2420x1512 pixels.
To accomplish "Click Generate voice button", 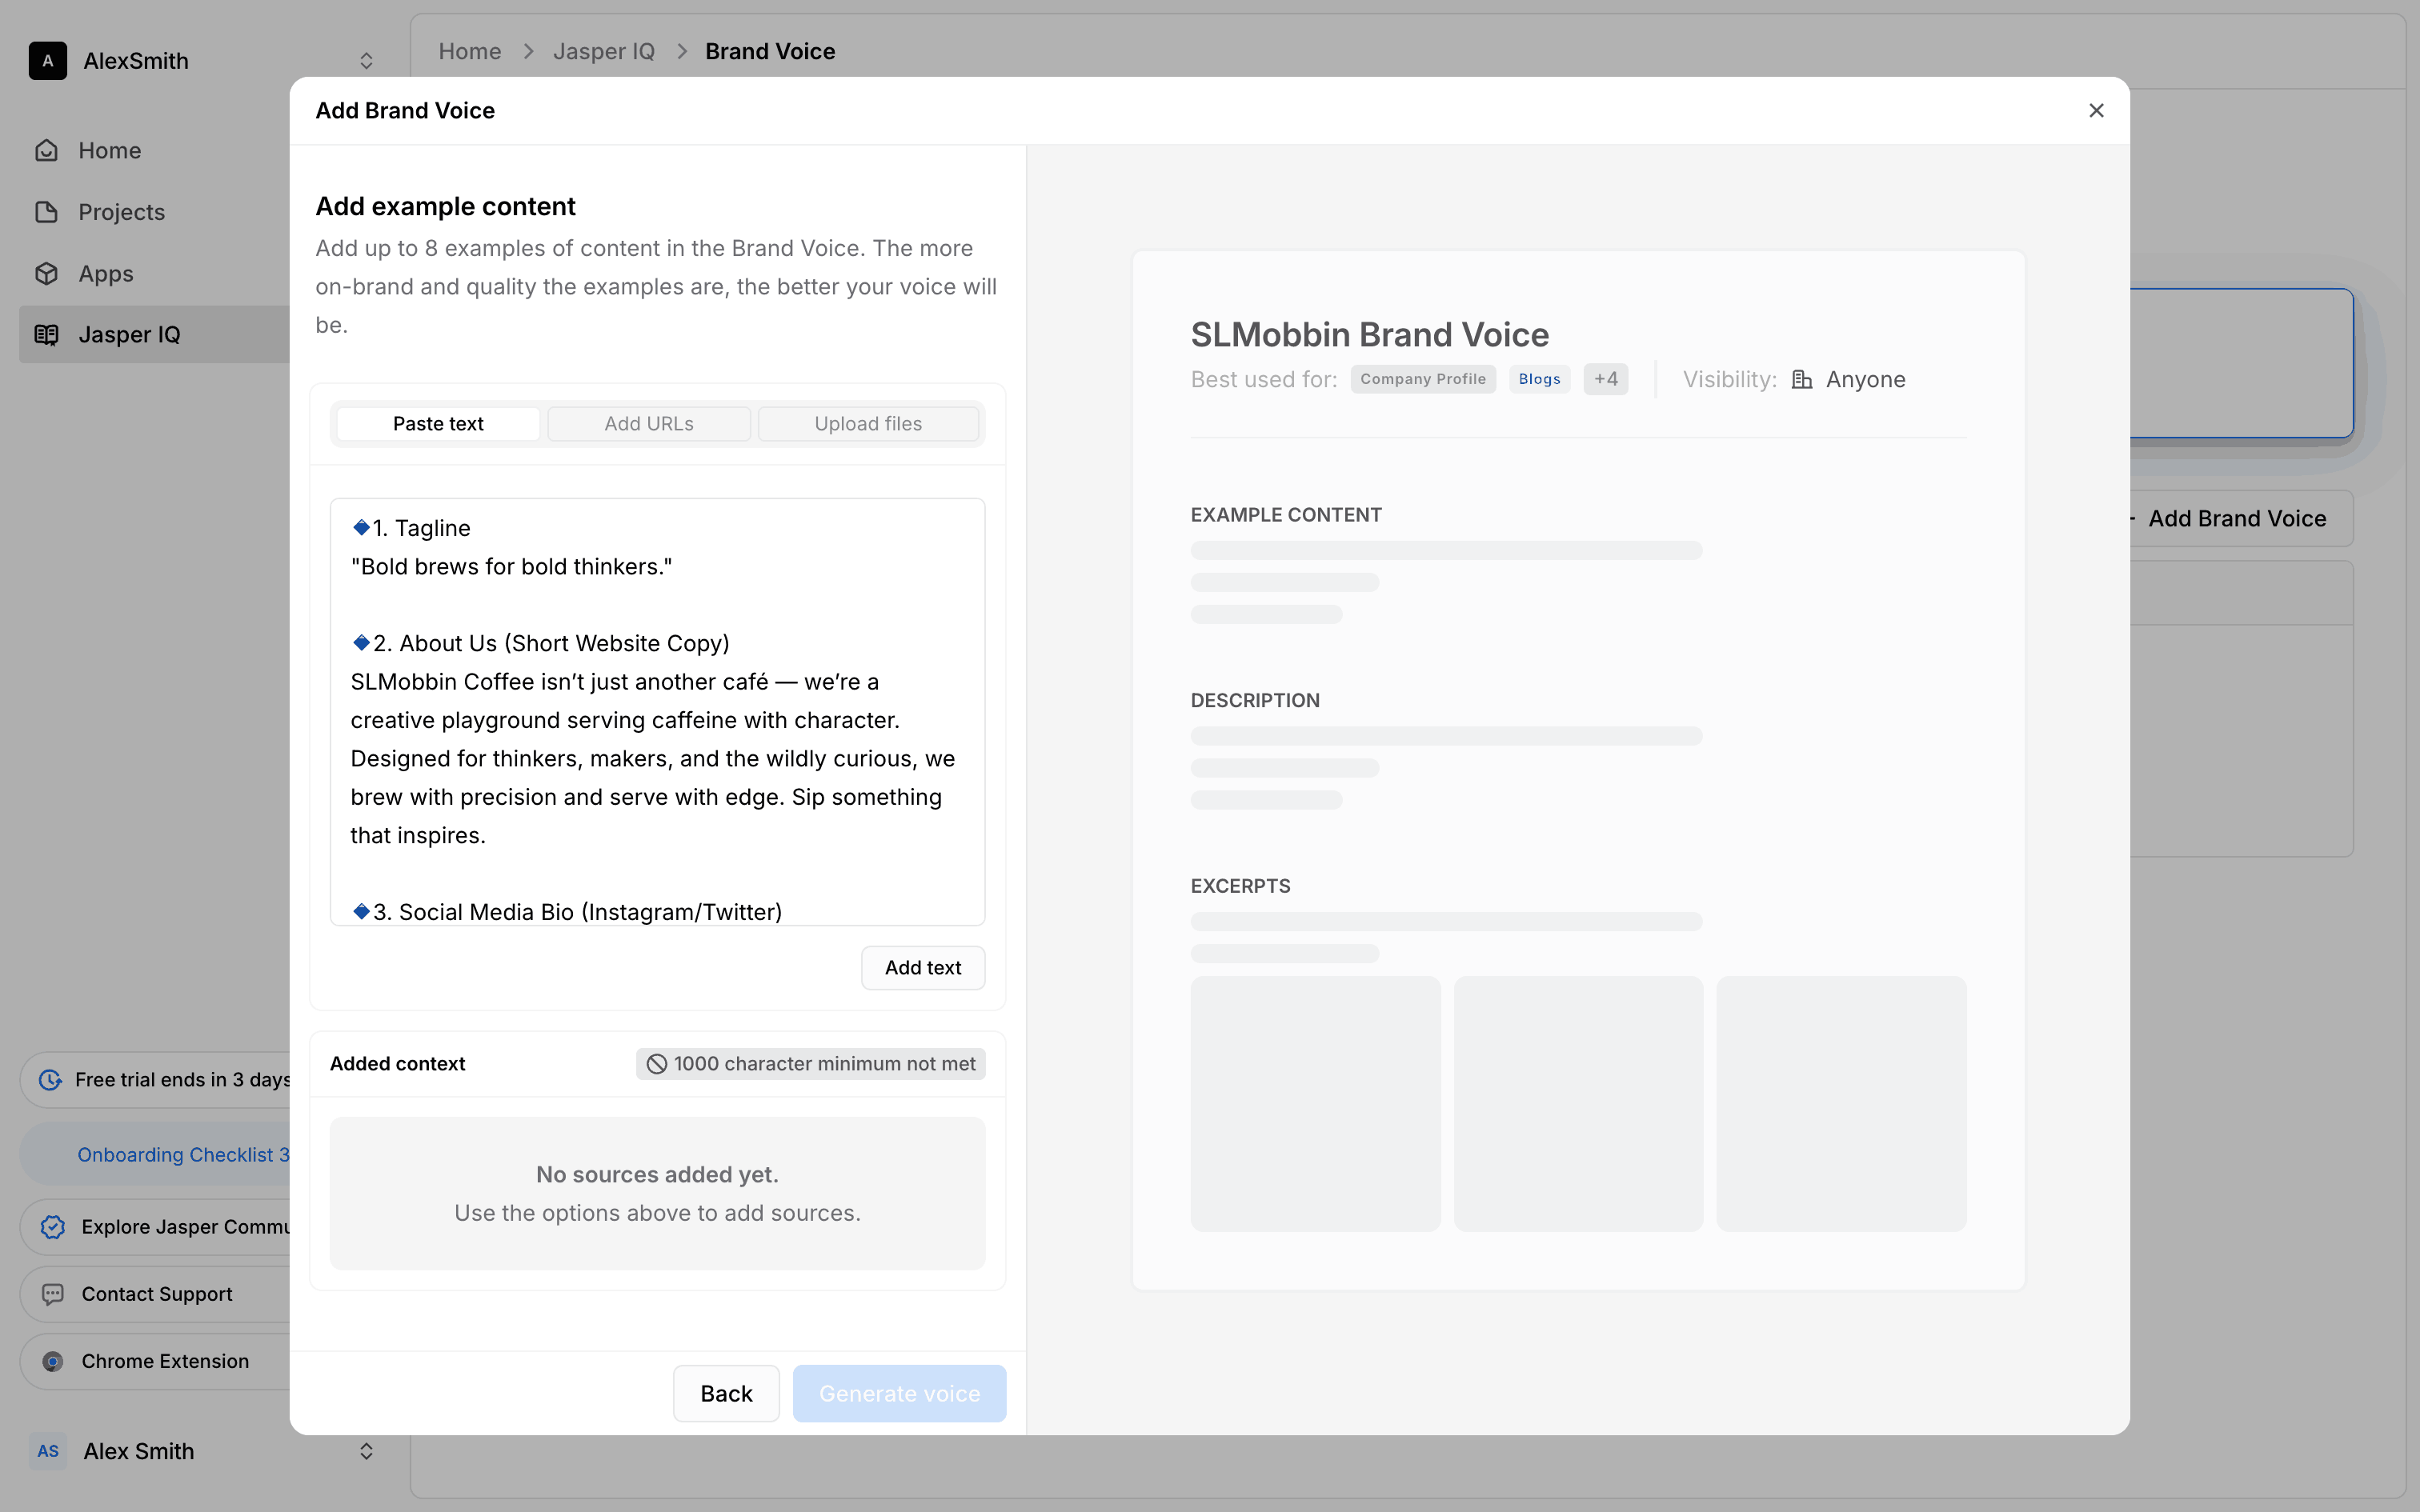I will 899,1393.
